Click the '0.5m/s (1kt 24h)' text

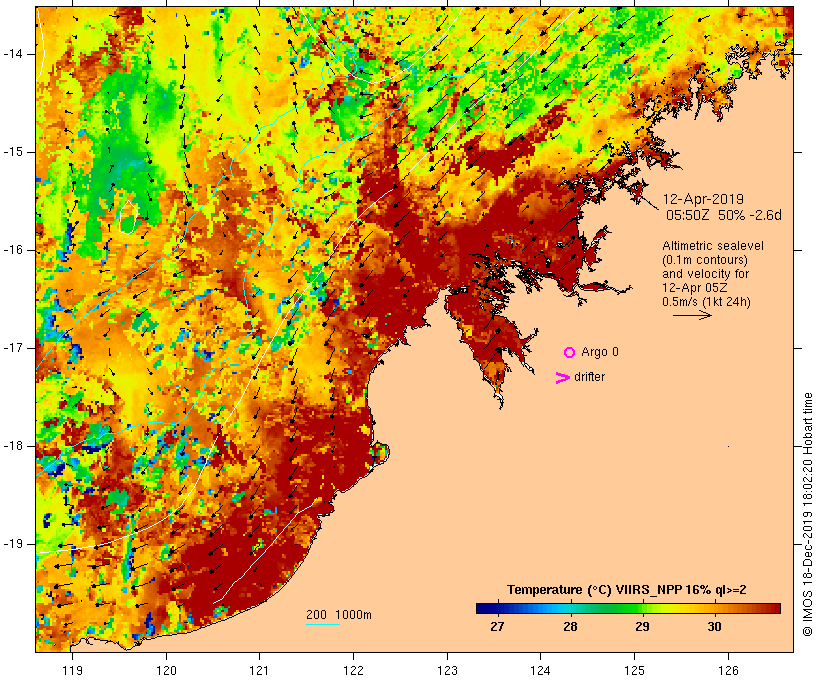click(x=706, y=302)
